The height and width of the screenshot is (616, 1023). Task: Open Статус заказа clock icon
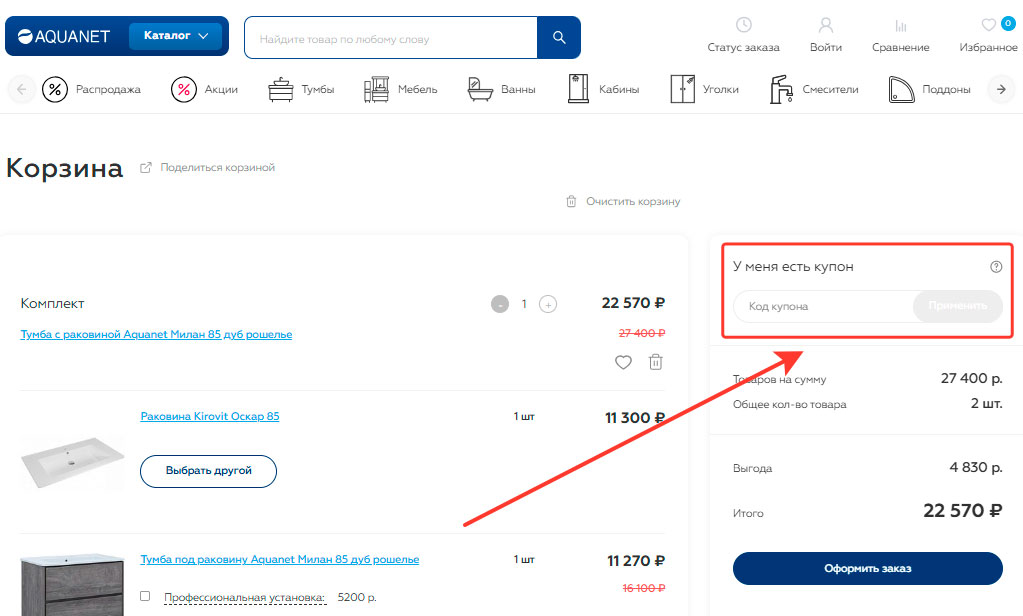(744, 25)
